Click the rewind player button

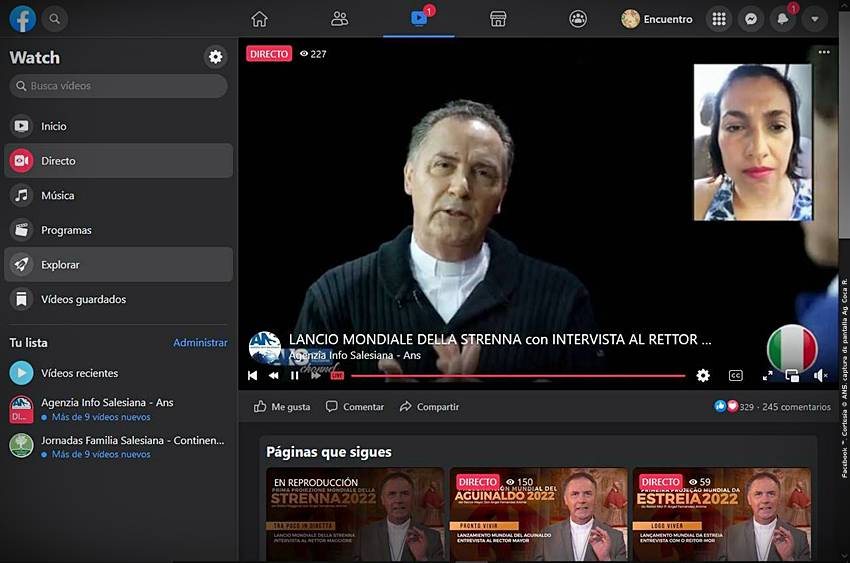pos(274,376)
